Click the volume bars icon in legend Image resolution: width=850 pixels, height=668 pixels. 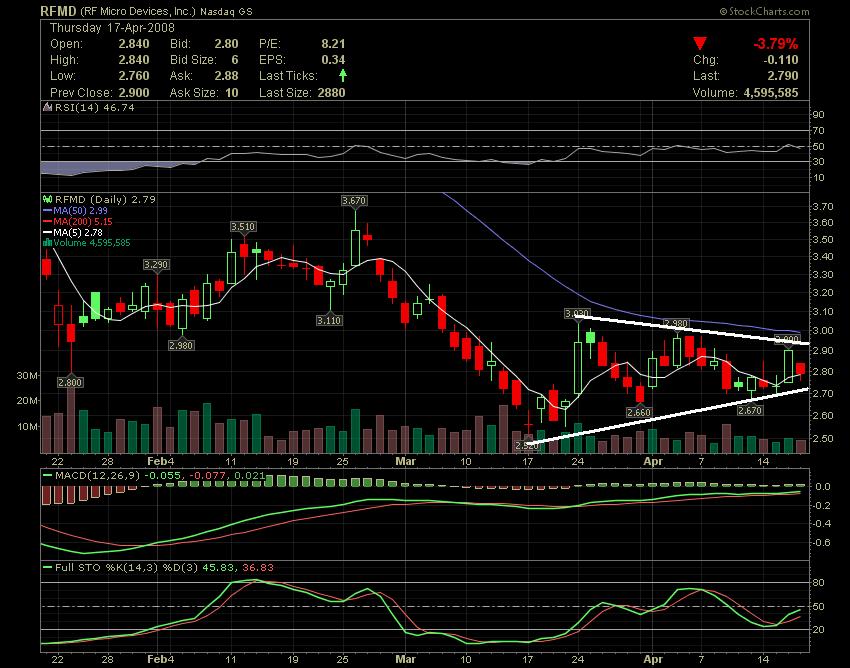47,243
